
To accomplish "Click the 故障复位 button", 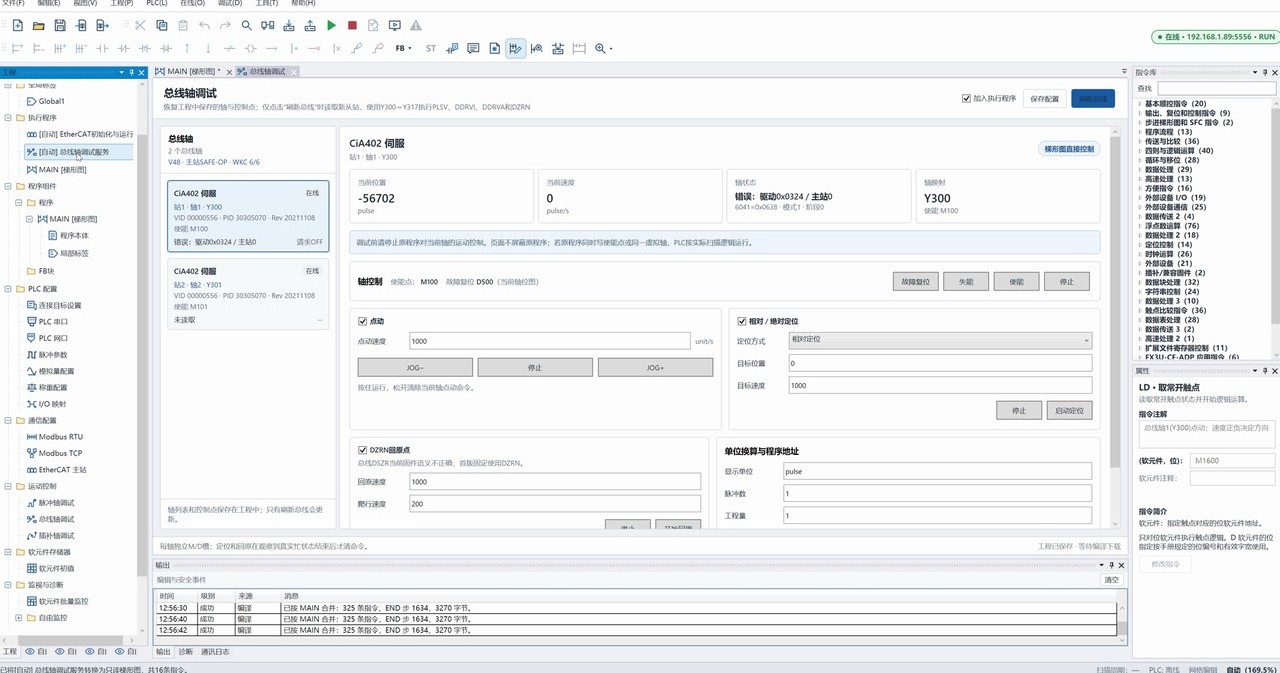I will (915, 282).
